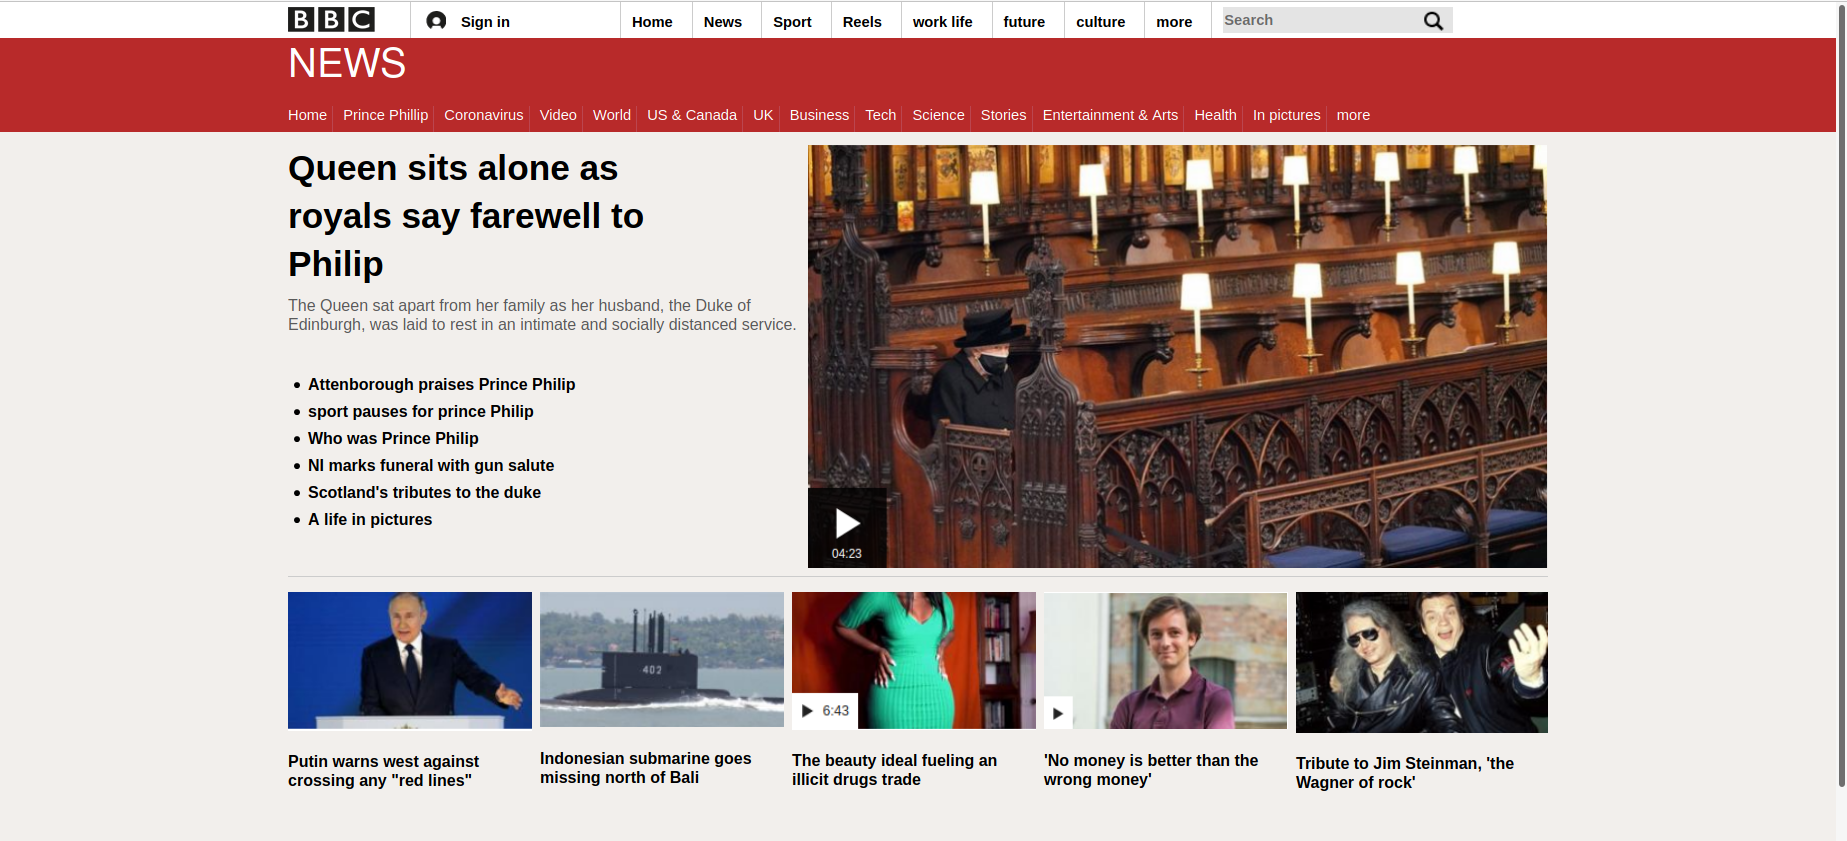1847x841 pixels.
Task: Select Health news tab
Action: coord(1215,115)
